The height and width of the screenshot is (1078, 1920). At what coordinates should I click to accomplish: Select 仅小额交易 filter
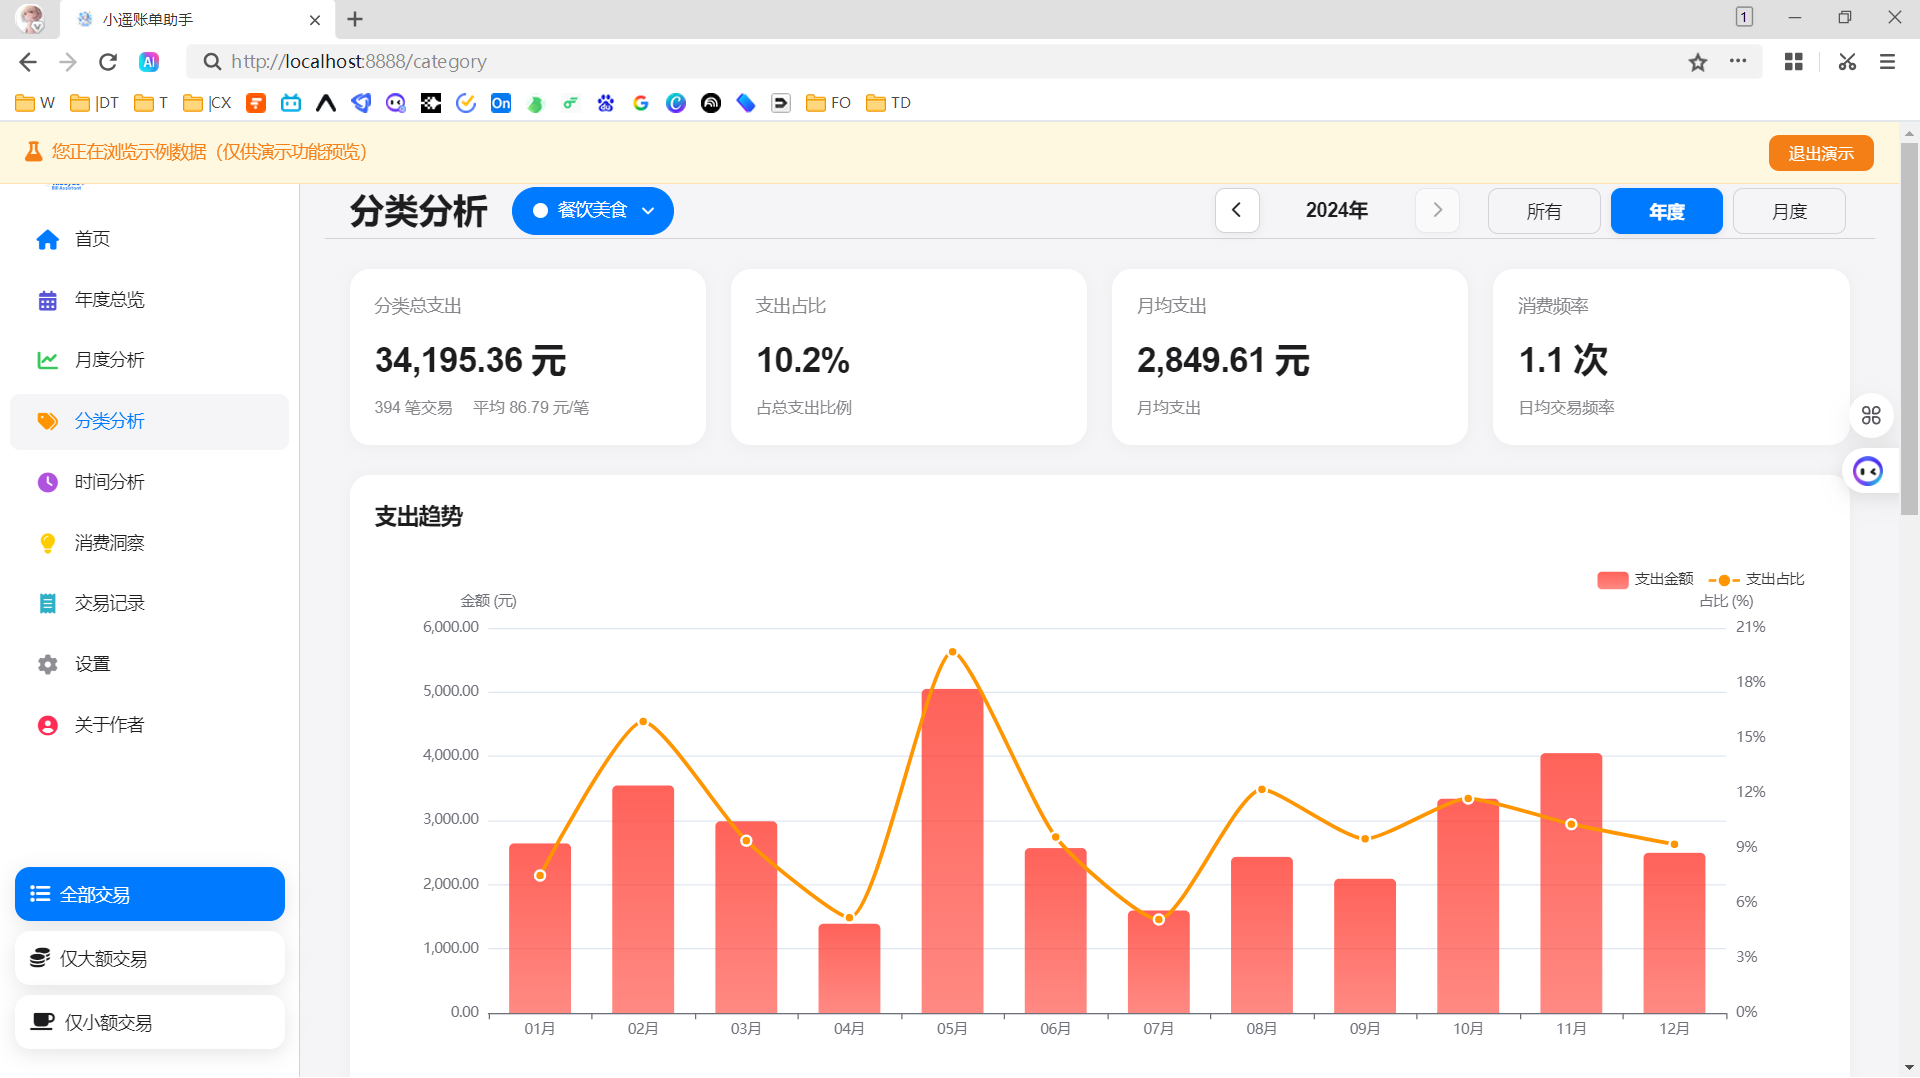[x=150, y=1022]
